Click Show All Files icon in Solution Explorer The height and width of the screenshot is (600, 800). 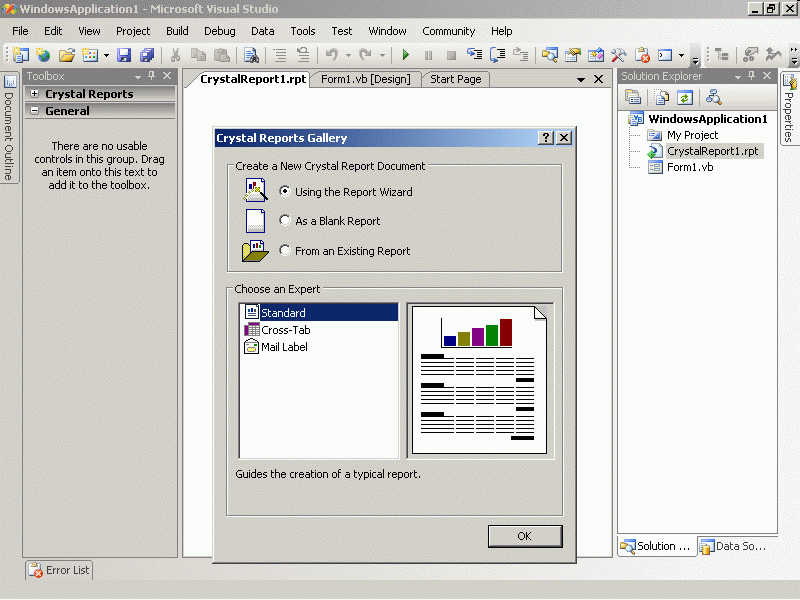tap(661, 97)
